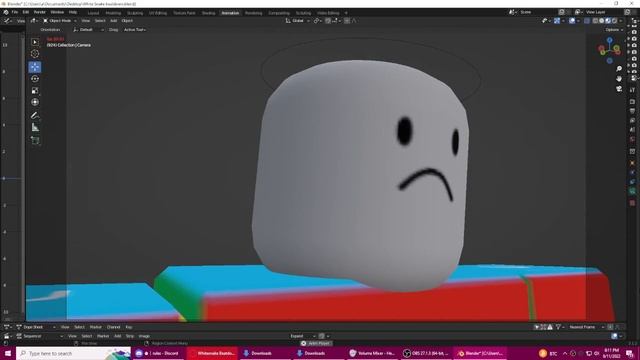Select the Scale tool
This screenshot has width=640, height=360.
pos(35,91)
